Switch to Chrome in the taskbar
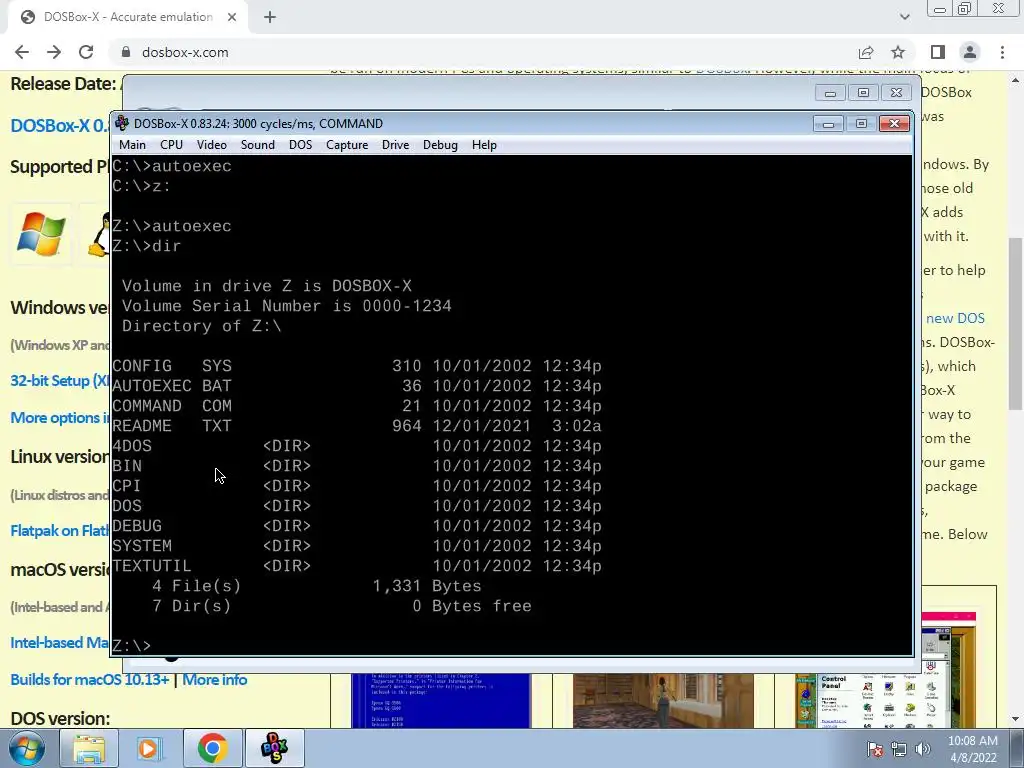This screenshot has height=768, width=1024. coord(212,748)
